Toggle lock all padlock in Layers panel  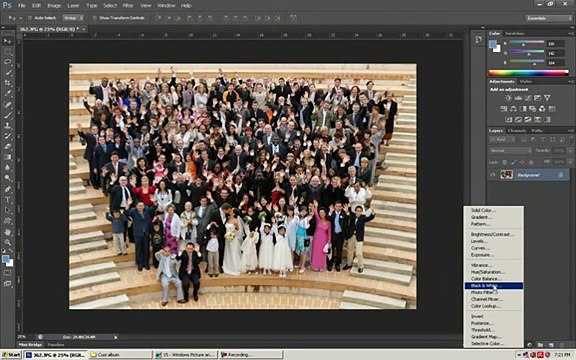[x=531, y=162]
